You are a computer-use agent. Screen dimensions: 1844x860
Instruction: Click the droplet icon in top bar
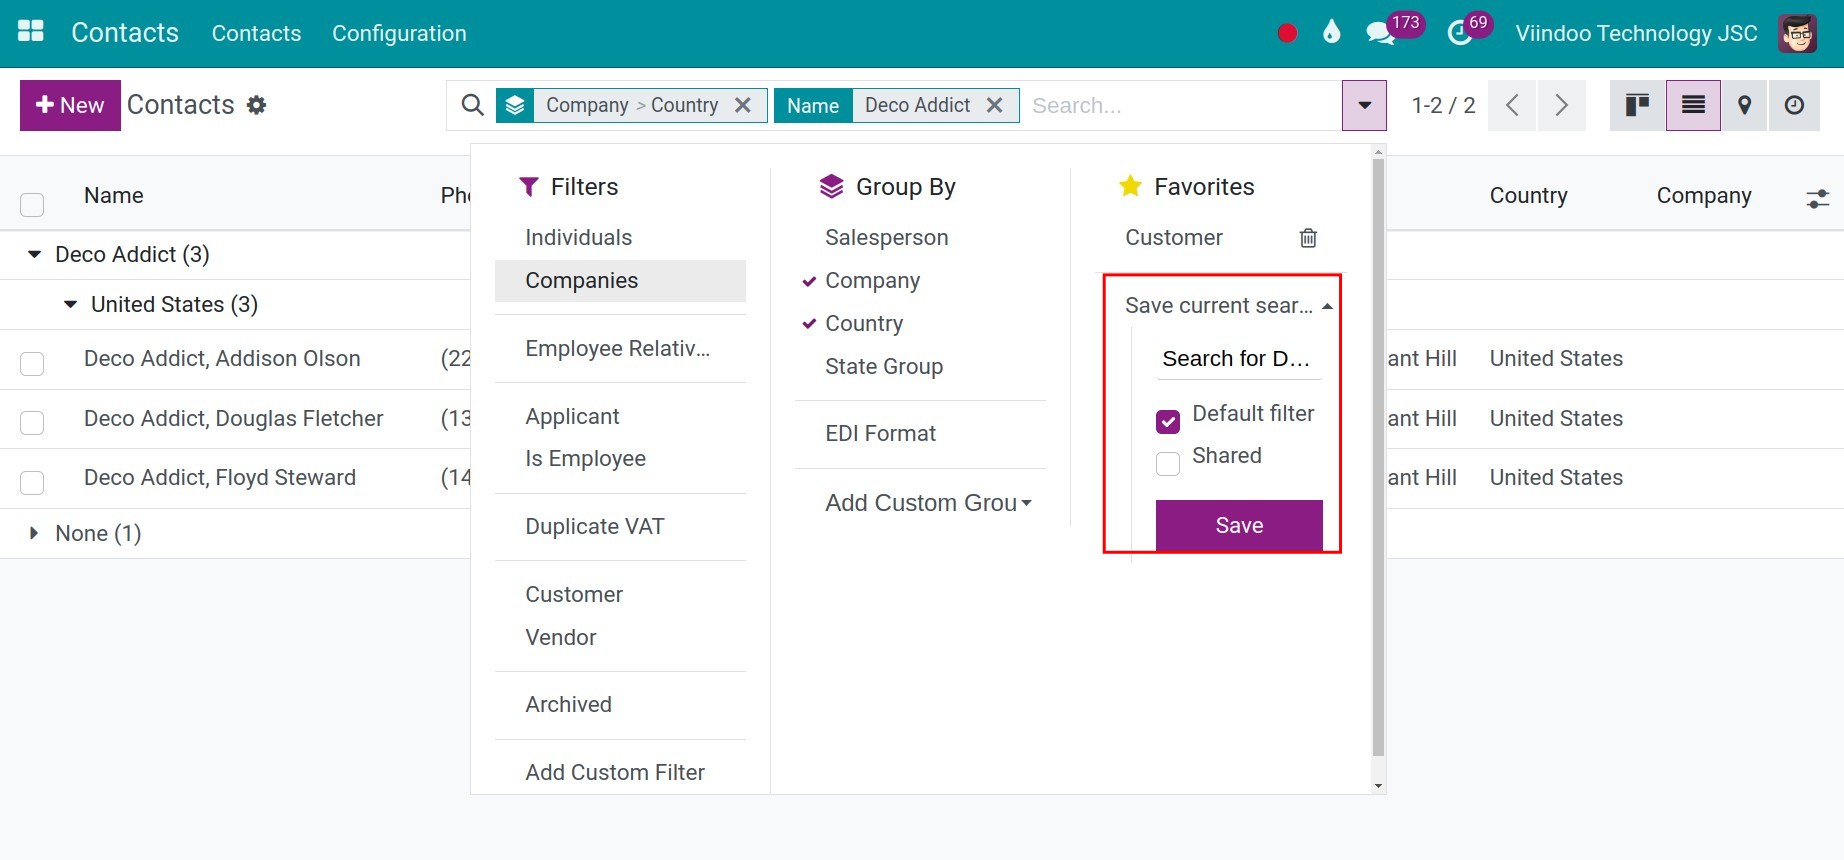pyautogui.click(x=1331, y=32)
